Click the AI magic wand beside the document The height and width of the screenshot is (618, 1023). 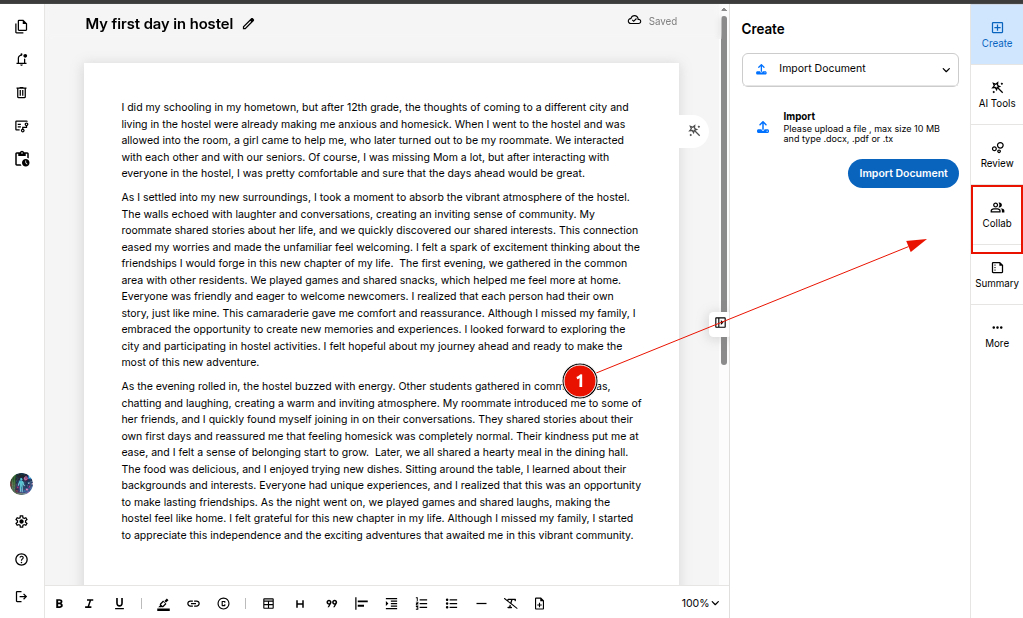click(x=695, y=131)
